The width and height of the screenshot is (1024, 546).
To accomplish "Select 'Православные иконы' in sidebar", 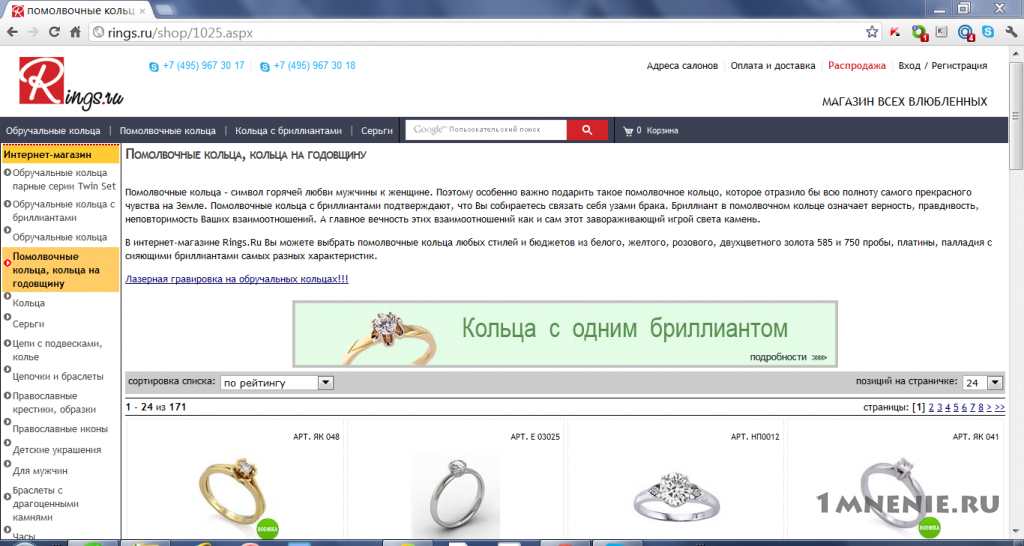I will tap(60, 429).
